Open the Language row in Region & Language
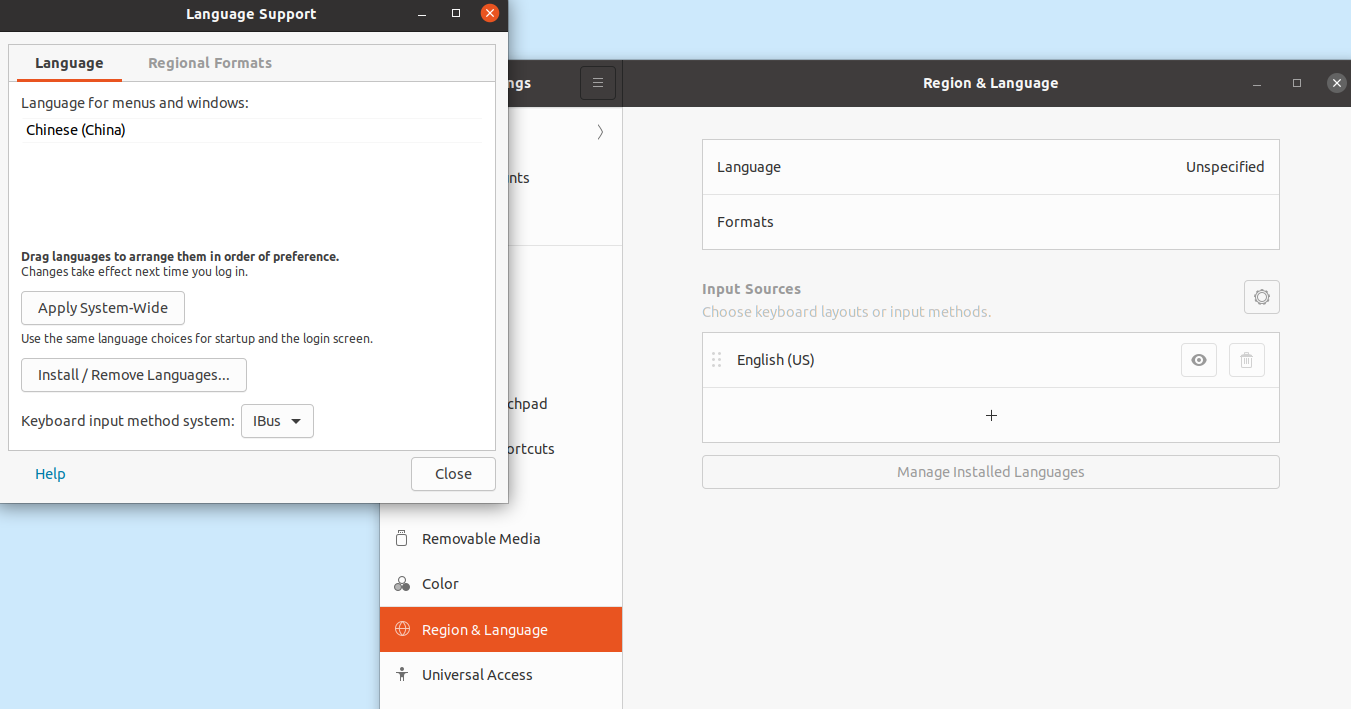Image resolution: width=1351 pixels, height=709 pixels. [x=991, y=167]
